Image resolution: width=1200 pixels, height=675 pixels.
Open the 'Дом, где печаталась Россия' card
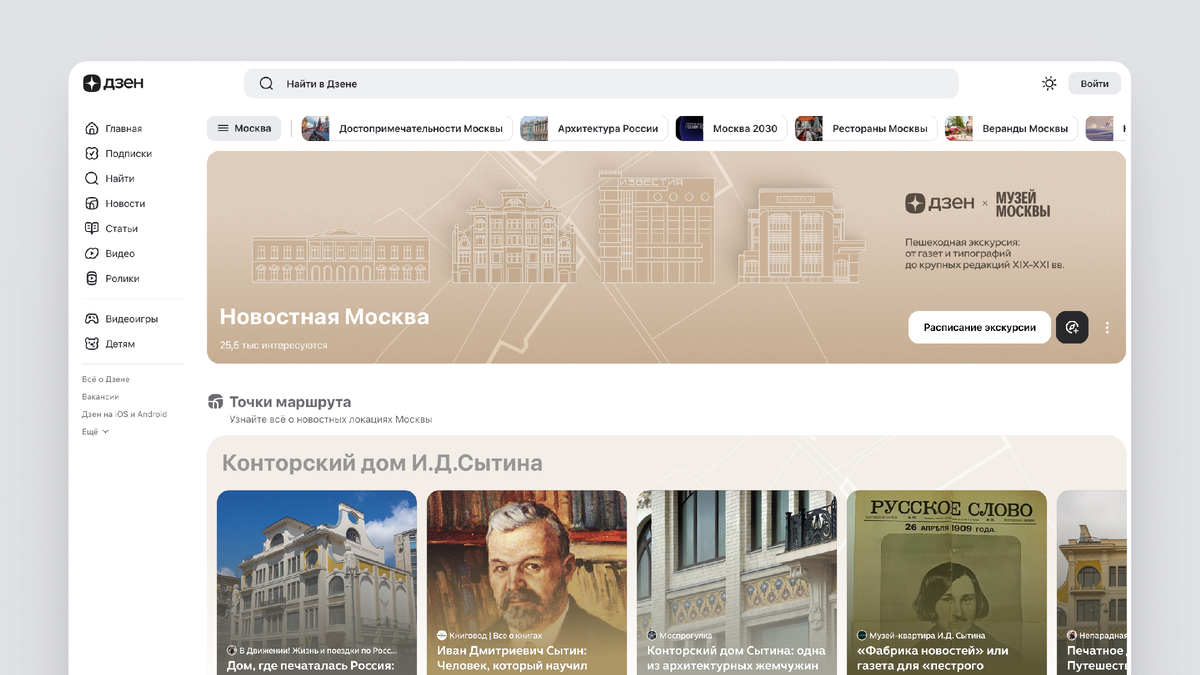317,582
